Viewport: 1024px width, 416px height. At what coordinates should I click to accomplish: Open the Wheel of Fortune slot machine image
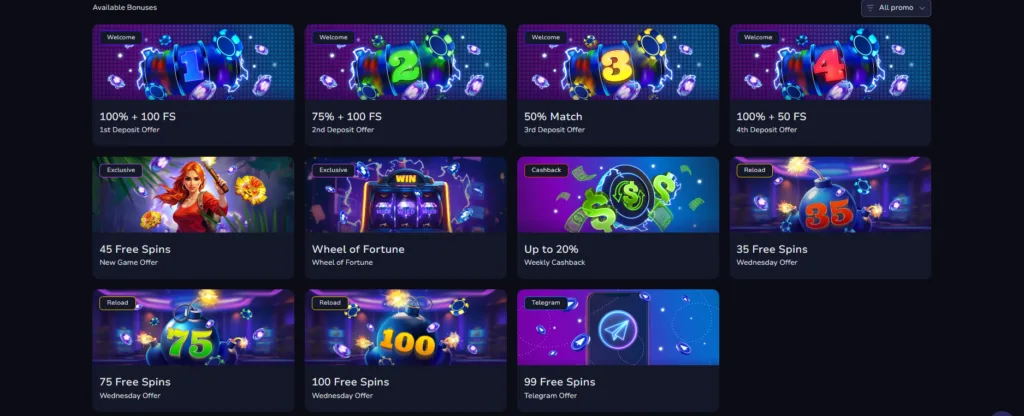pyautogui.click(x=406, y=200)
